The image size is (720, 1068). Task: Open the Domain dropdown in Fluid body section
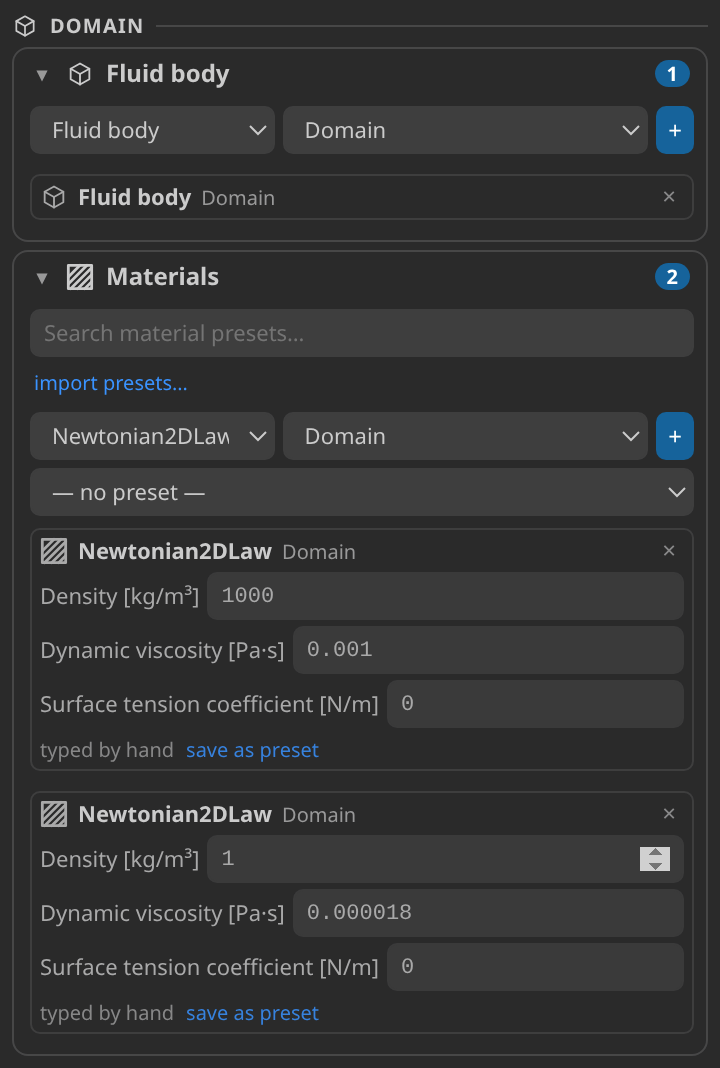(x=465, y=130)
